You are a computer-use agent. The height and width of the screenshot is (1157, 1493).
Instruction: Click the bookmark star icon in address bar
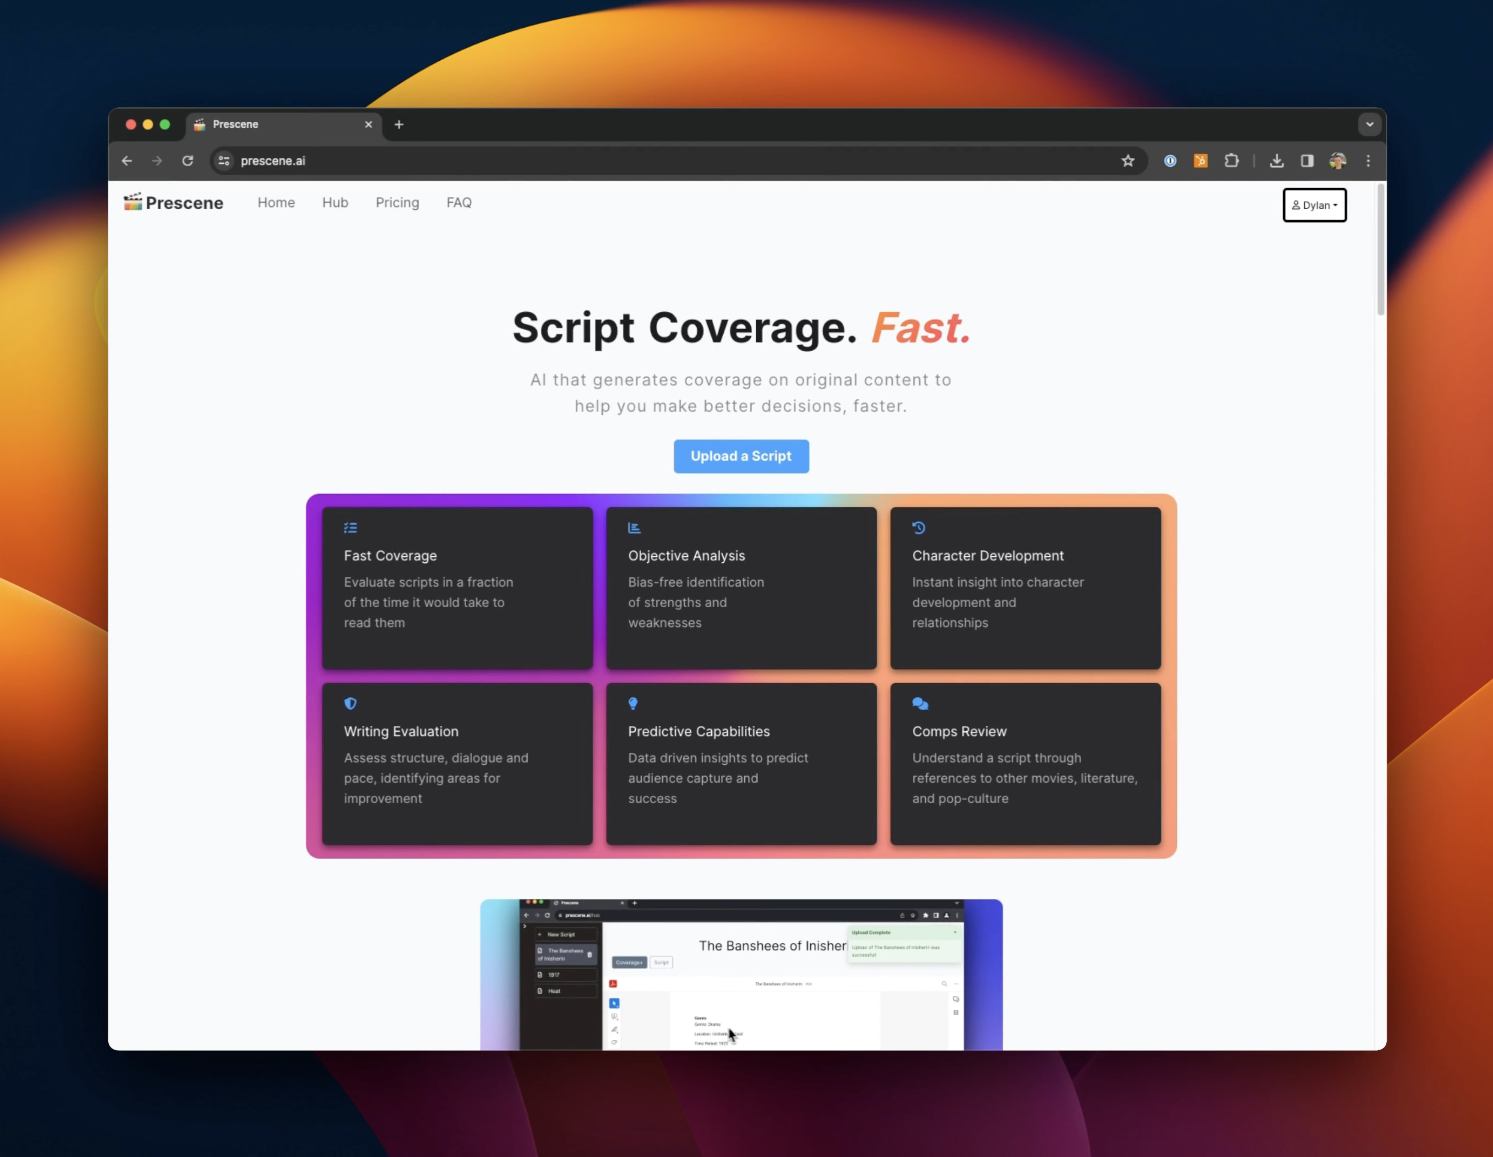click(x=1128, y=161)
